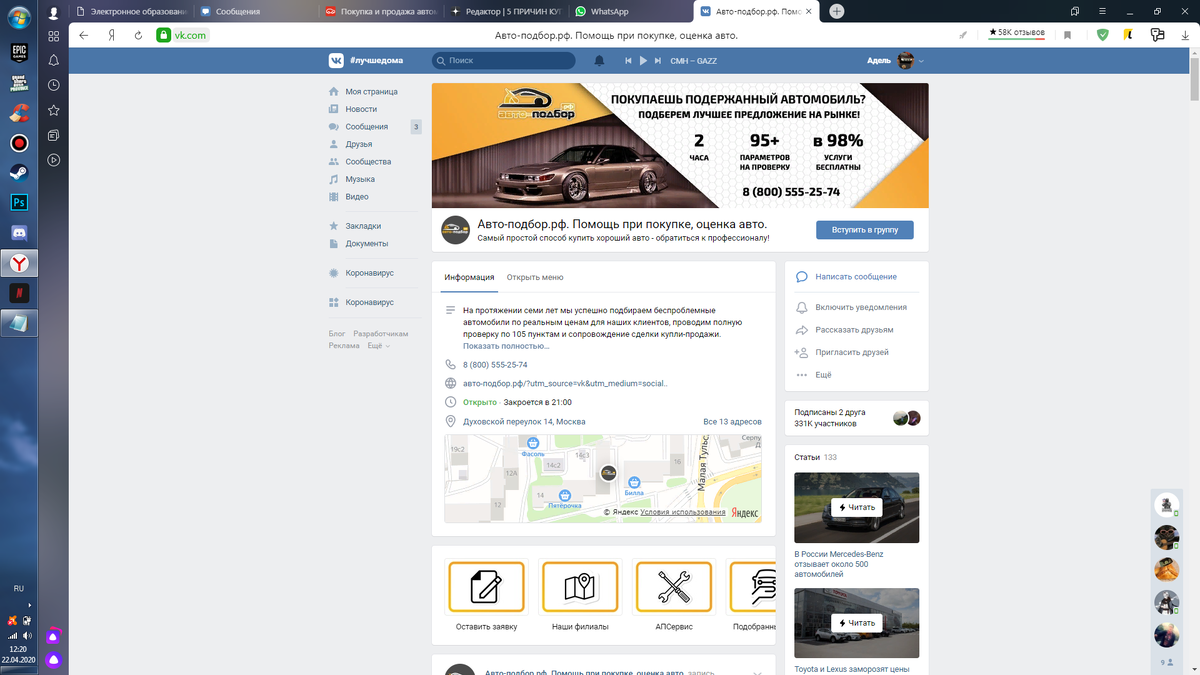
Task: Switch to Электронное образование browser tab
Action: (130, 12)
